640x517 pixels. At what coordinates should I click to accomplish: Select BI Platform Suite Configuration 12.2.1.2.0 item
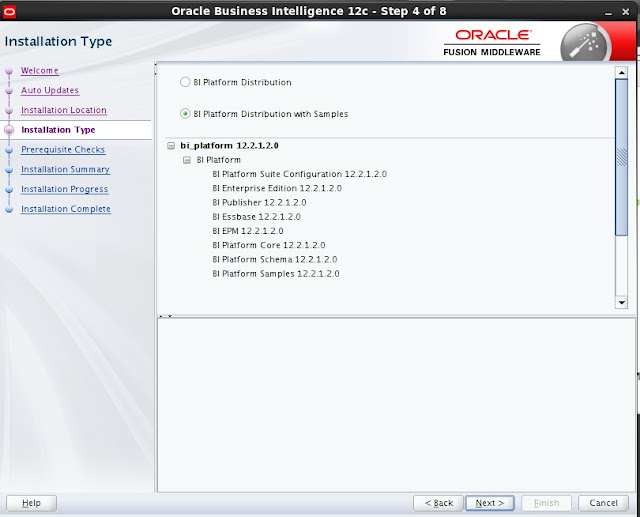click(300, 174)
